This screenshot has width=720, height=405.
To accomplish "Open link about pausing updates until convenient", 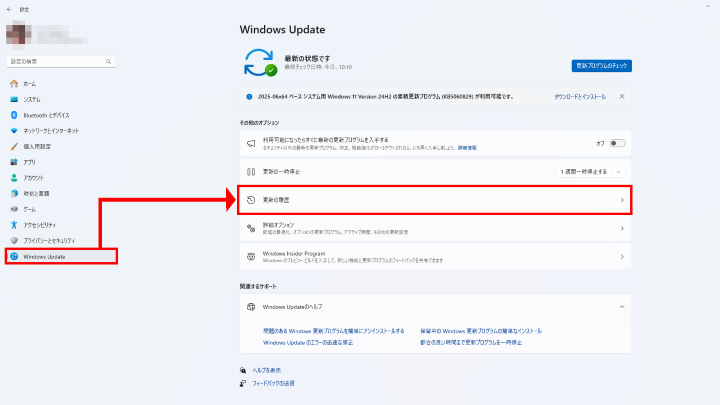I will tap(471, 343).
